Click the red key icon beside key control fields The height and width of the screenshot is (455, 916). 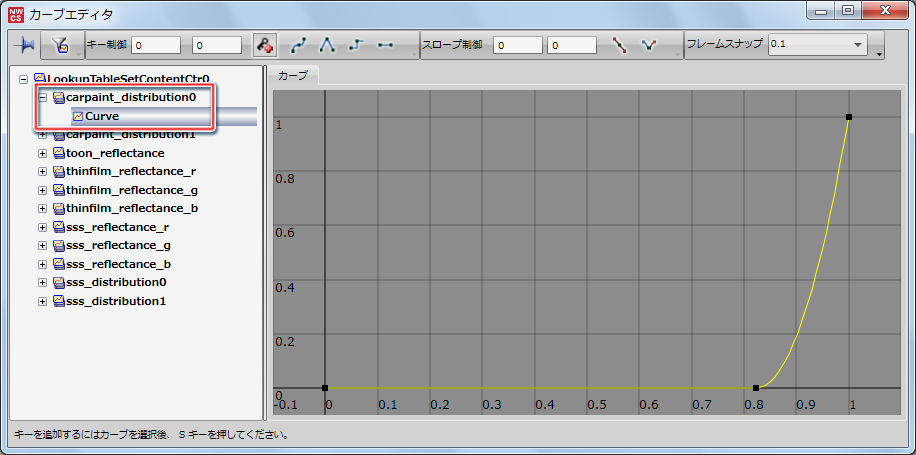[x=264, y=45]
